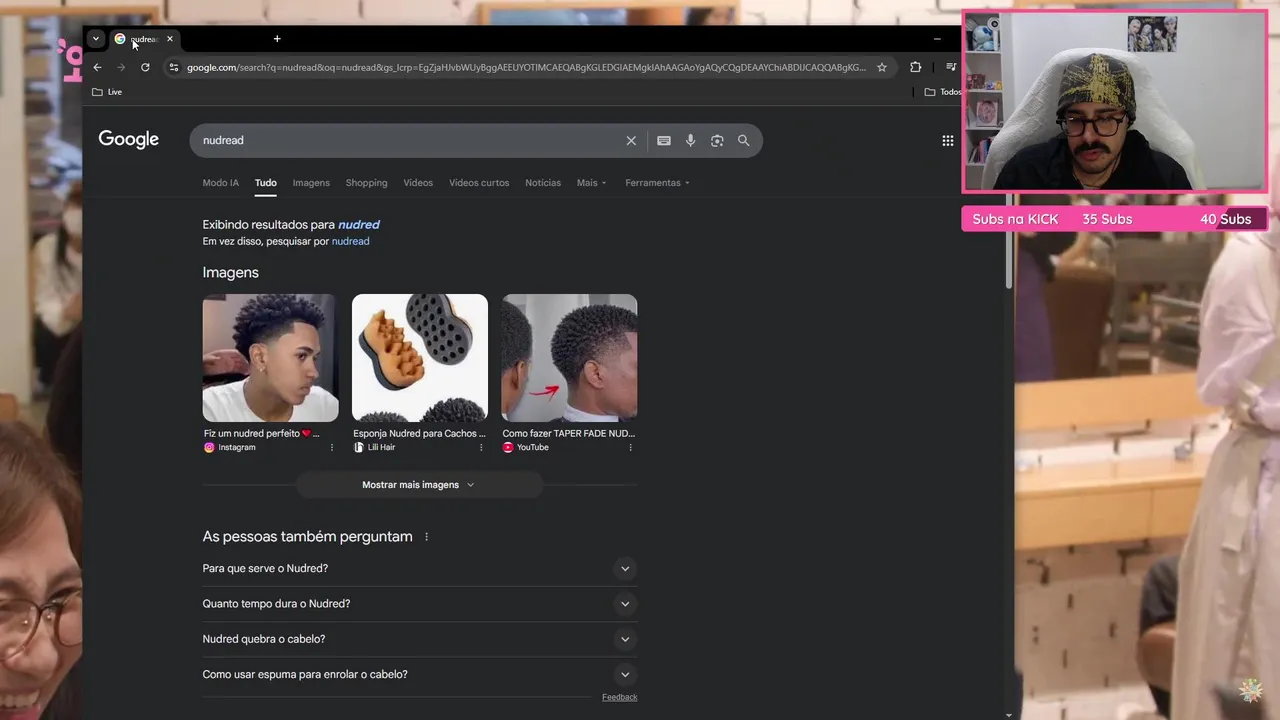Image resolution: width=1280 pixels, height=720 pixels.
Task: Click the google.com address bar URL
Action: [x=526, y=67]
